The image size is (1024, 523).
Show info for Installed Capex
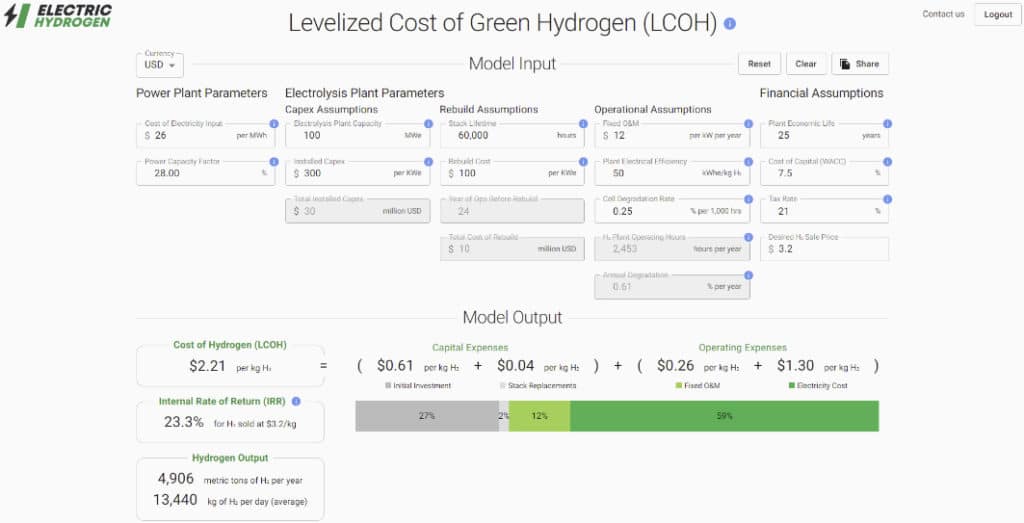tap(428, 161)
